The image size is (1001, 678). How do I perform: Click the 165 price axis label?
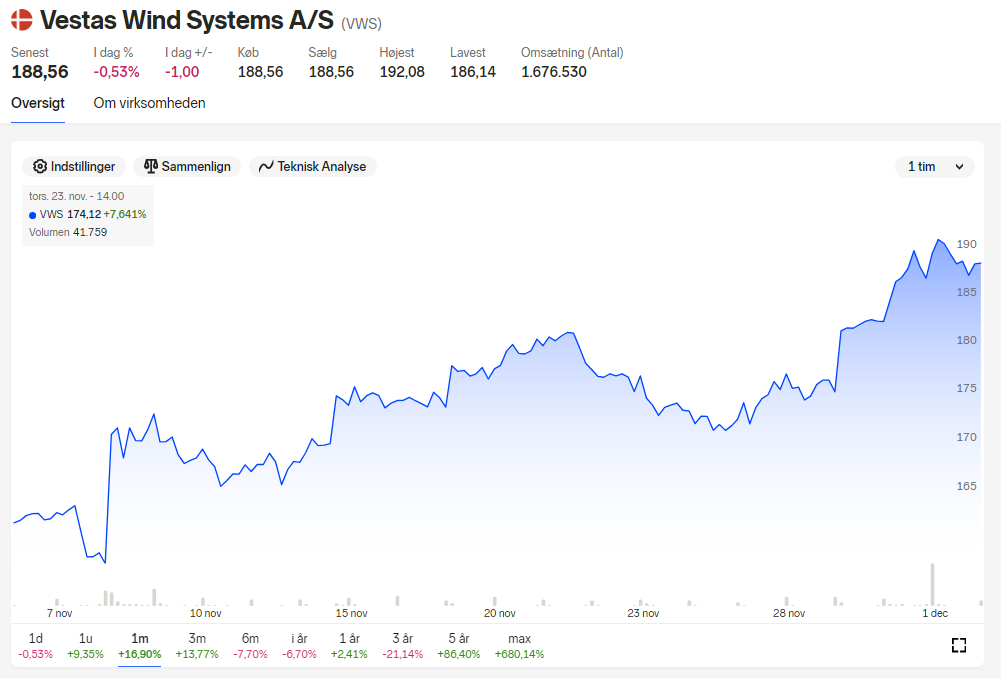click(967, 486)
